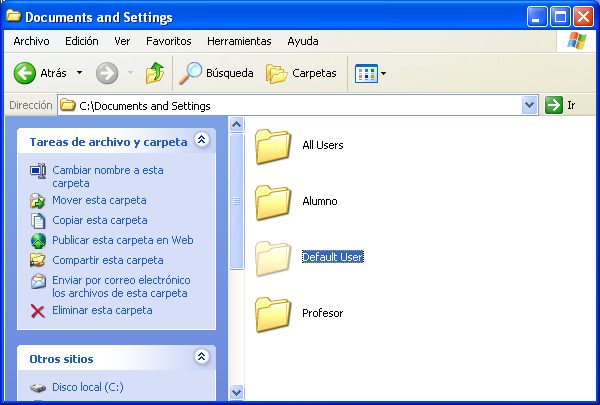Viewport: 600px width, 405px height.
Task: Open the Herramientas menu
Action: (239, 41)
